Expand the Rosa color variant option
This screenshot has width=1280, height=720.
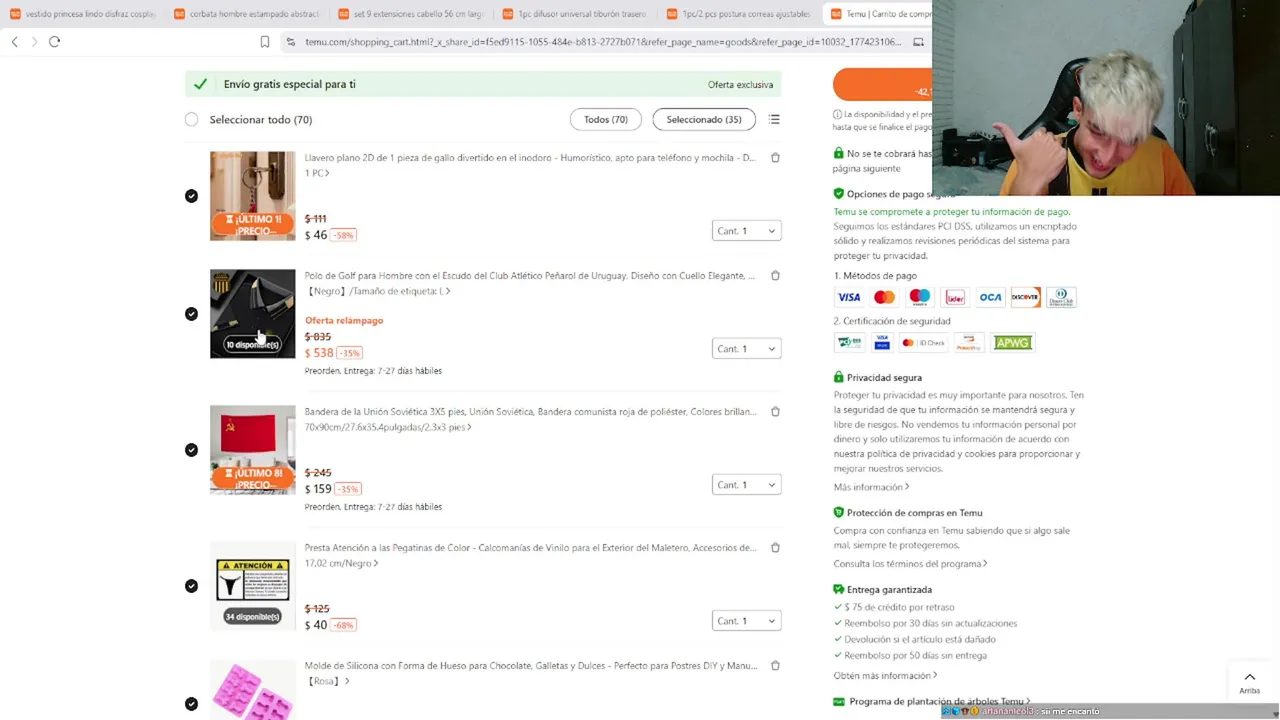328,681
